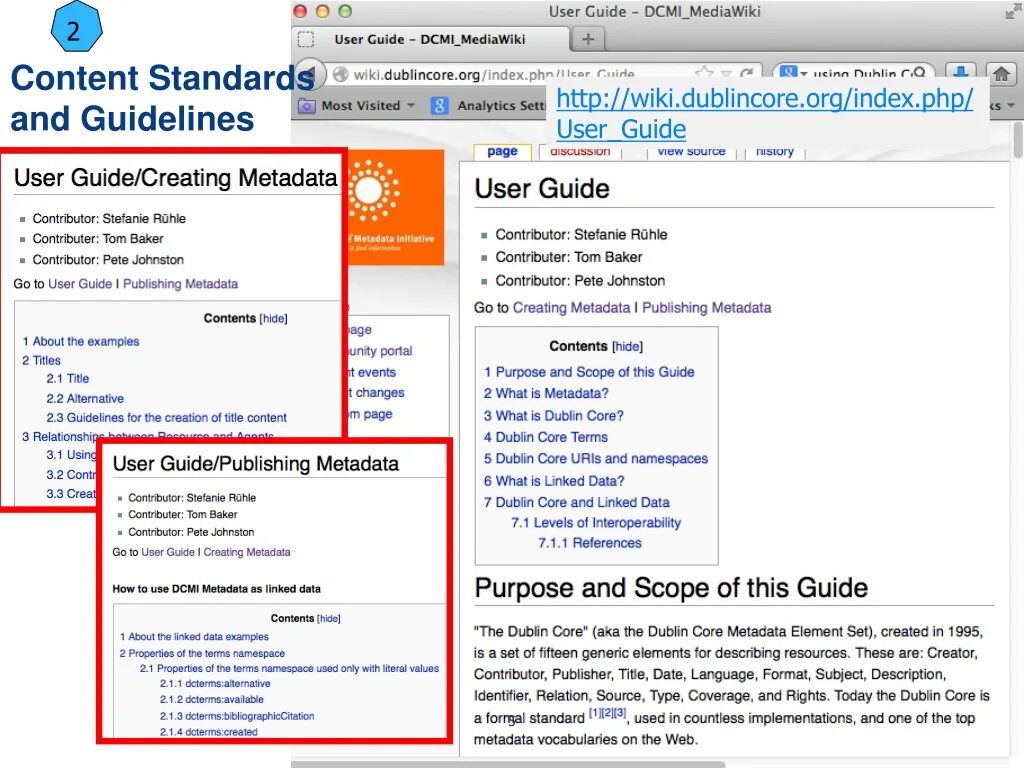Click the tab group icon left of tab
The width and height of the screenshot is (1024, 768).
pyautogui.click(x=306, y=39)
